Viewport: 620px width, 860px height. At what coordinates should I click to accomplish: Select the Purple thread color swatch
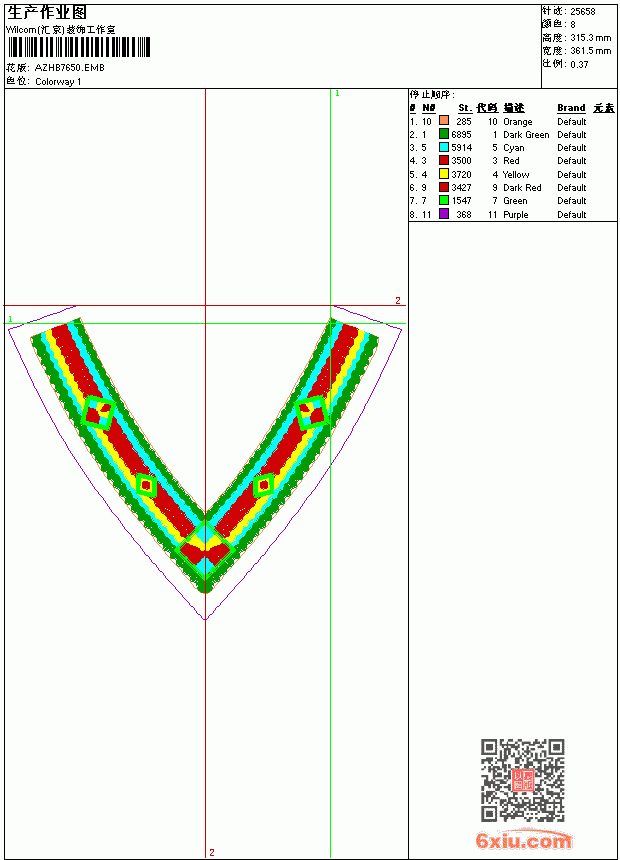coord(444,214)
